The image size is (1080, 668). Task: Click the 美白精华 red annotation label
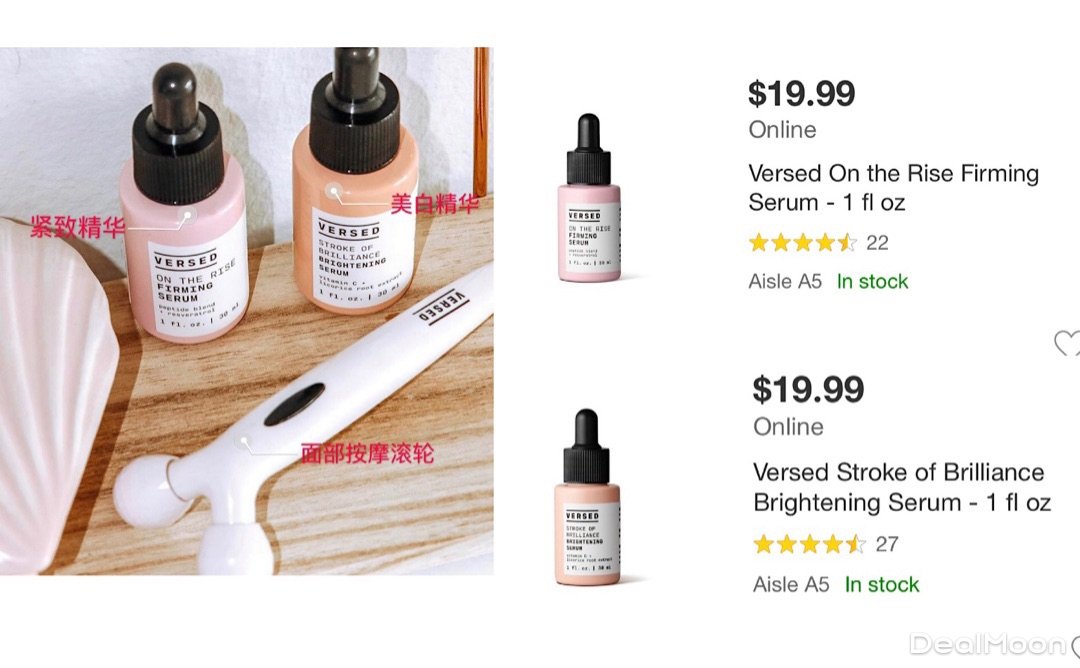point(435,204)
